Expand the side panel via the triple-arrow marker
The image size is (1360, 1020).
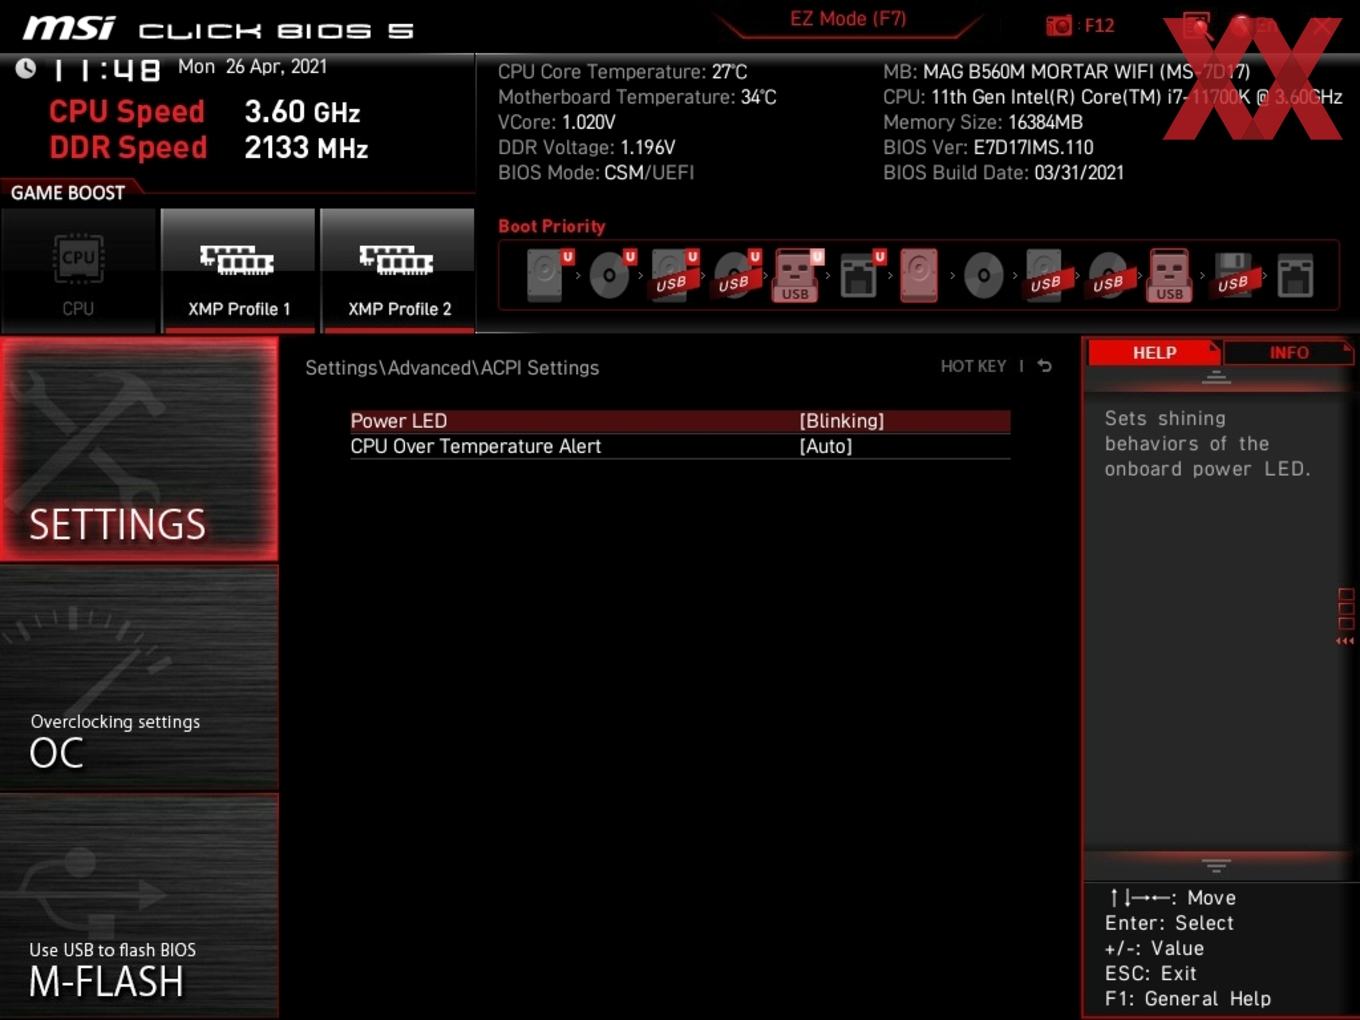1345,641
